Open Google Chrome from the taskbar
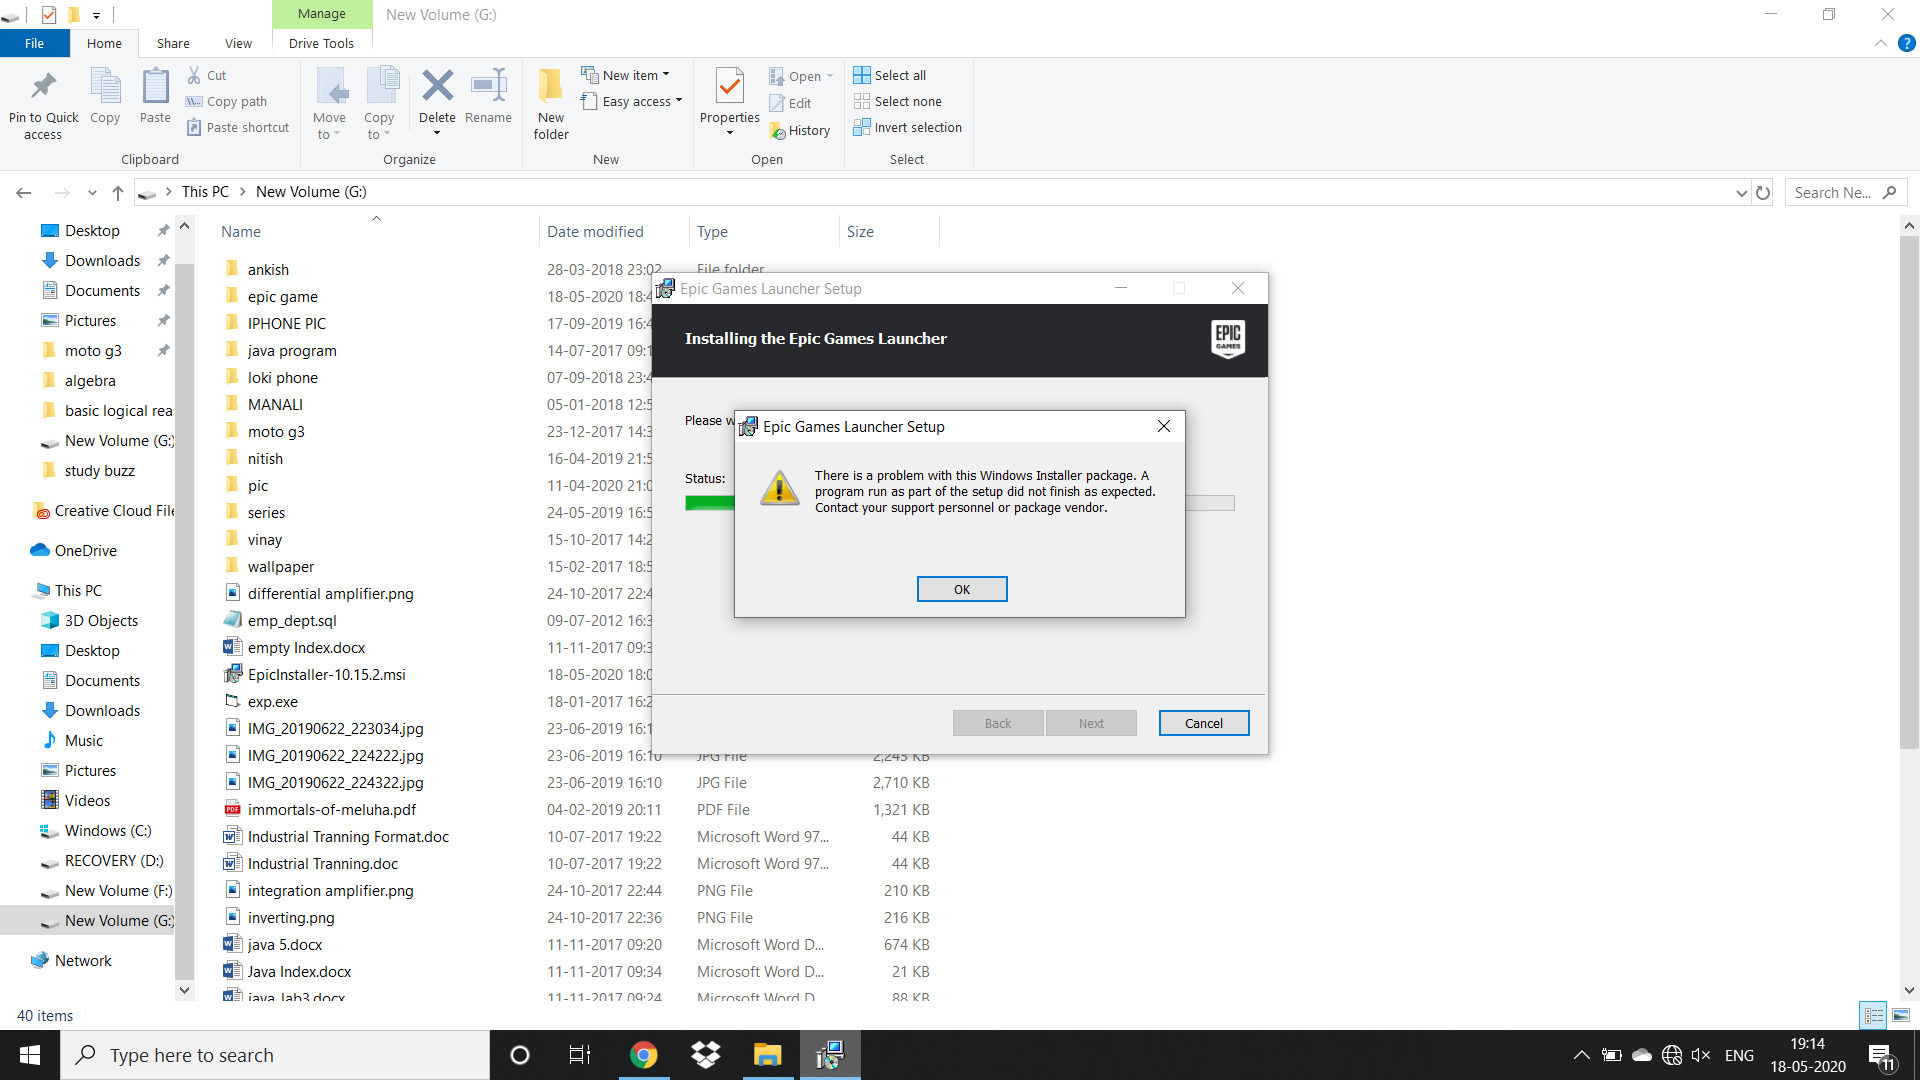 (x=644, y=1055)
